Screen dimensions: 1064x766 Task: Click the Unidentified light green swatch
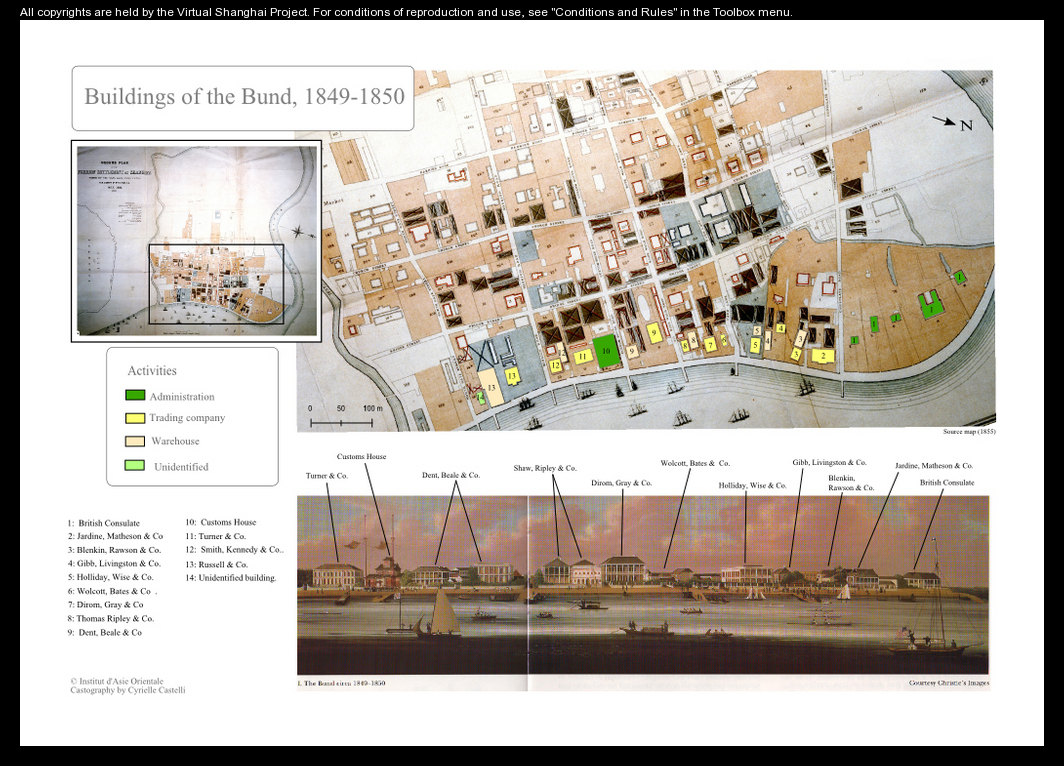[x=134, y=466]
